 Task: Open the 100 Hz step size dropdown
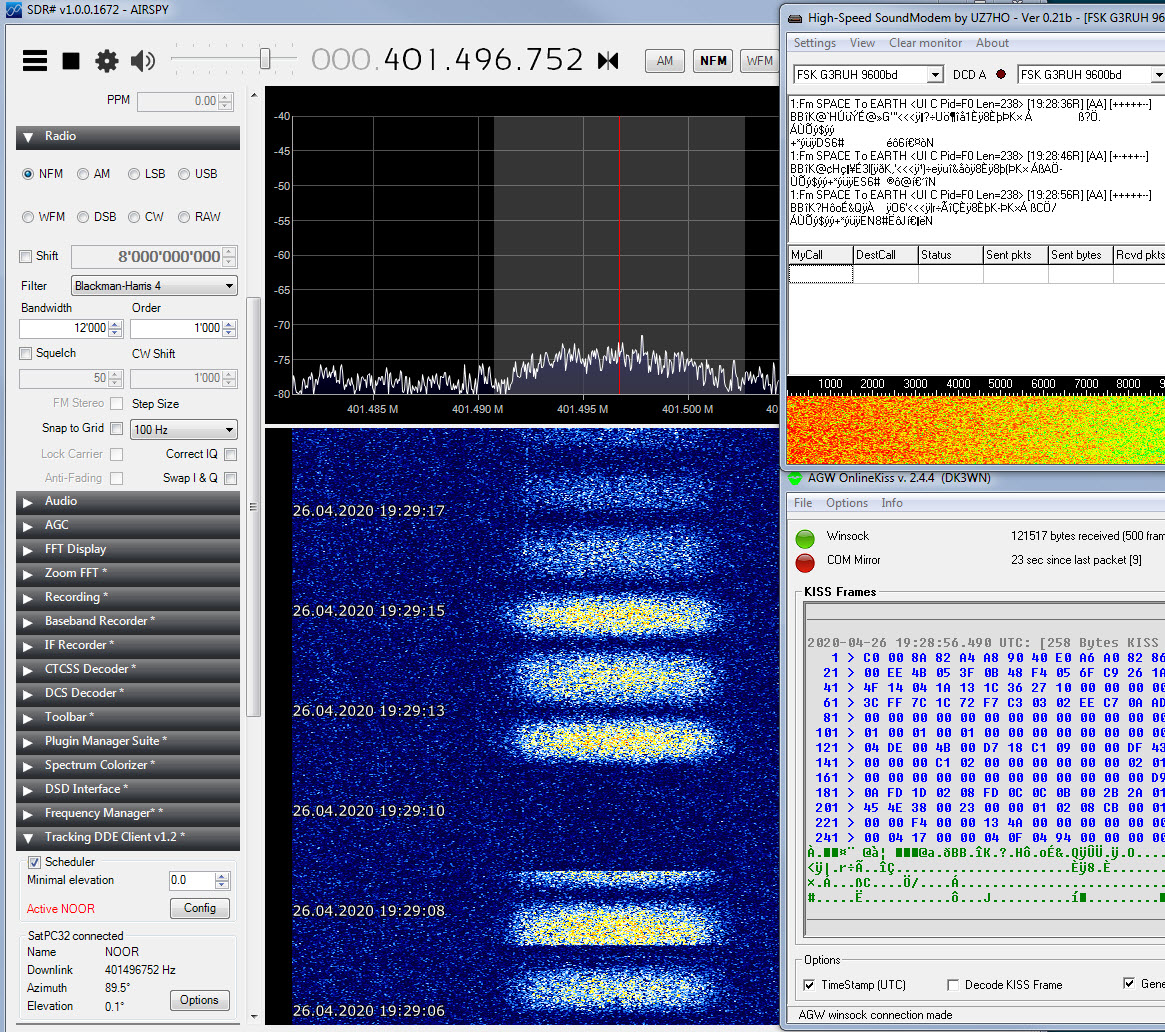coord(184,429)
